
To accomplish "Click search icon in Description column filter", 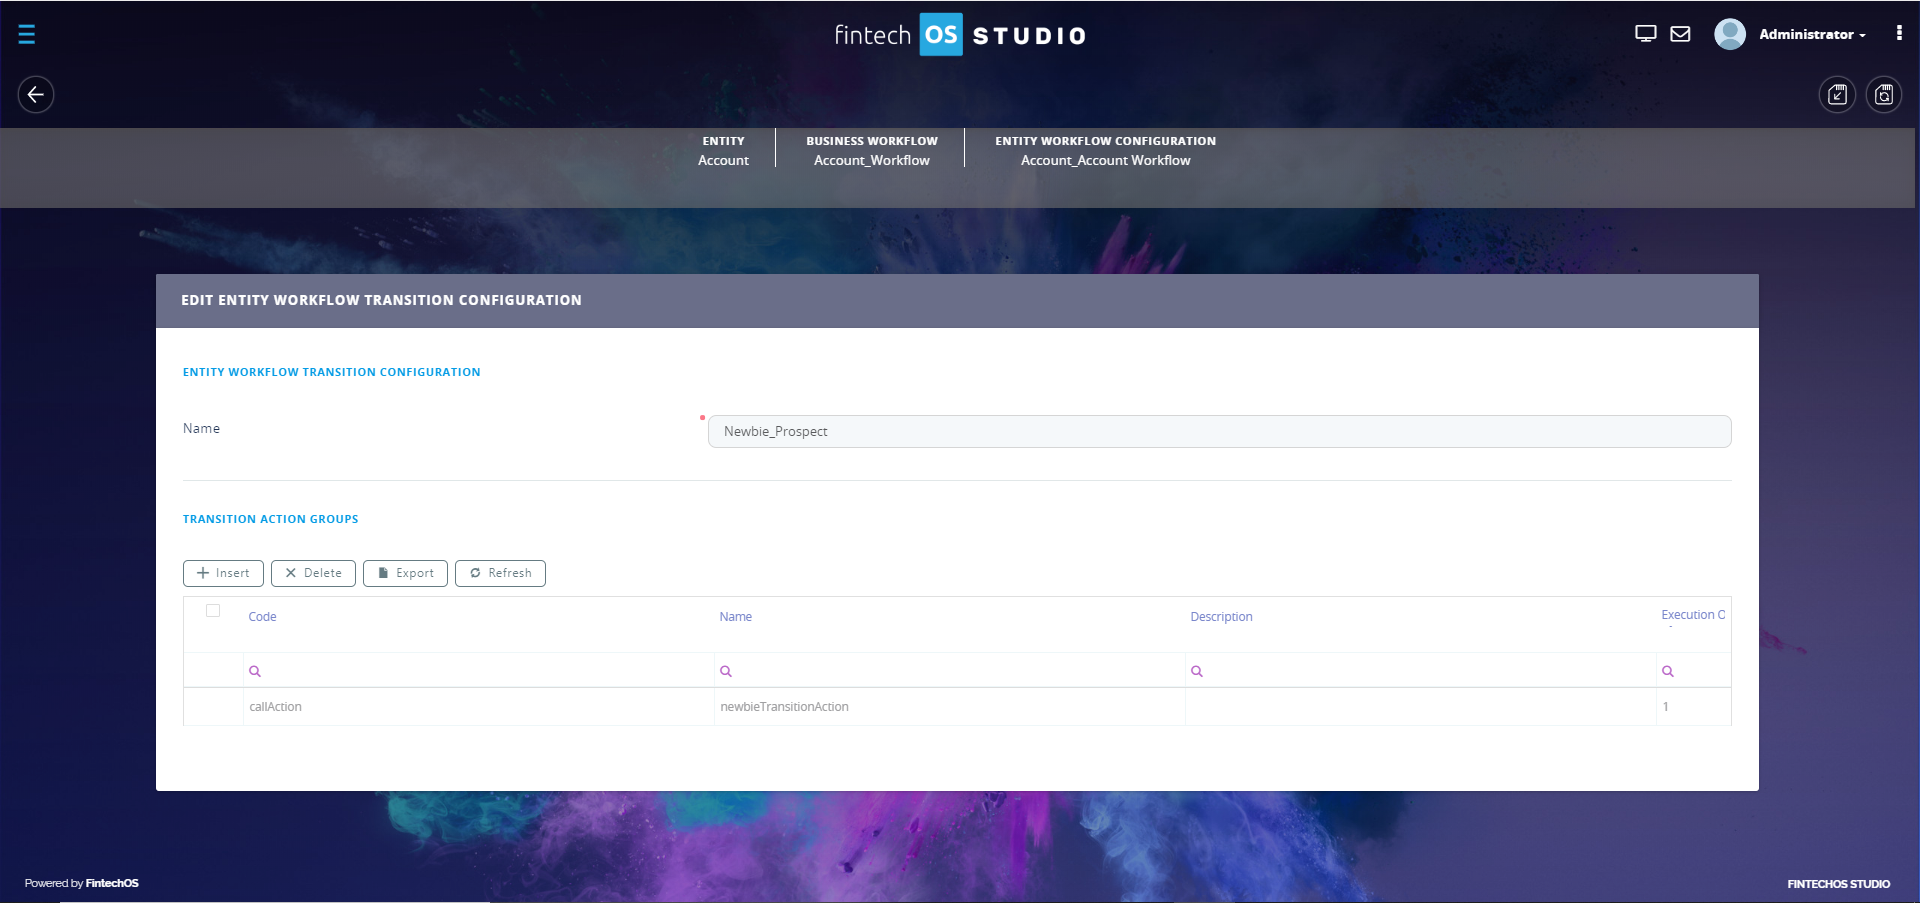I will 1197,671.
